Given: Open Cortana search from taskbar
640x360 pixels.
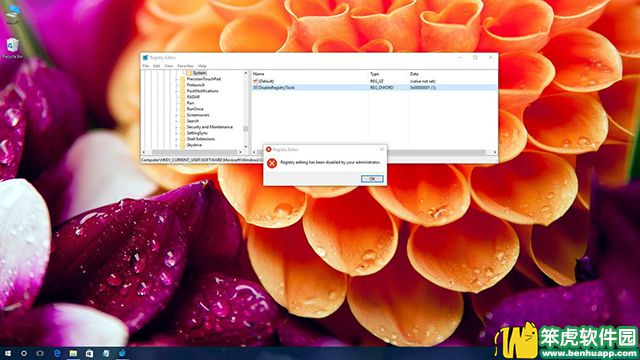Looking at the screenshot, I should click(24, 353).
